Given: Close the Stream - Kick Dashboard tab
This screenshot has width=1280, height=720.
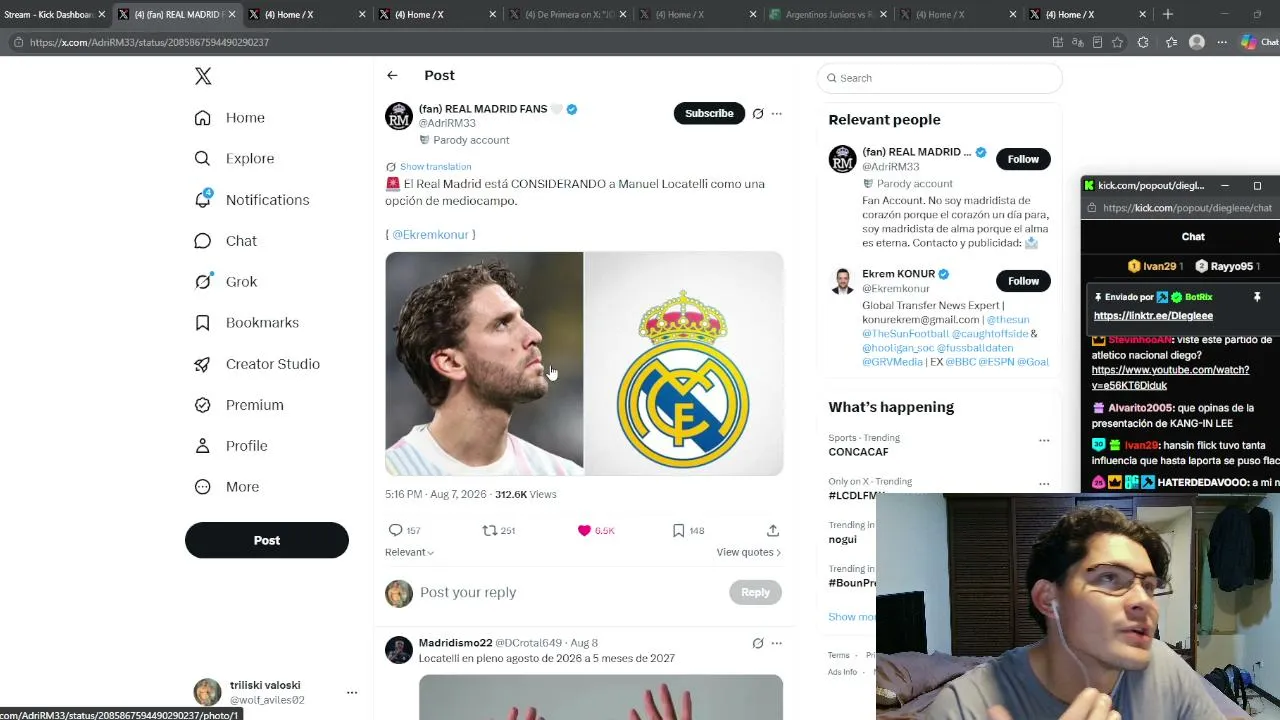Looking at the screenshot, I should [101, 15].
